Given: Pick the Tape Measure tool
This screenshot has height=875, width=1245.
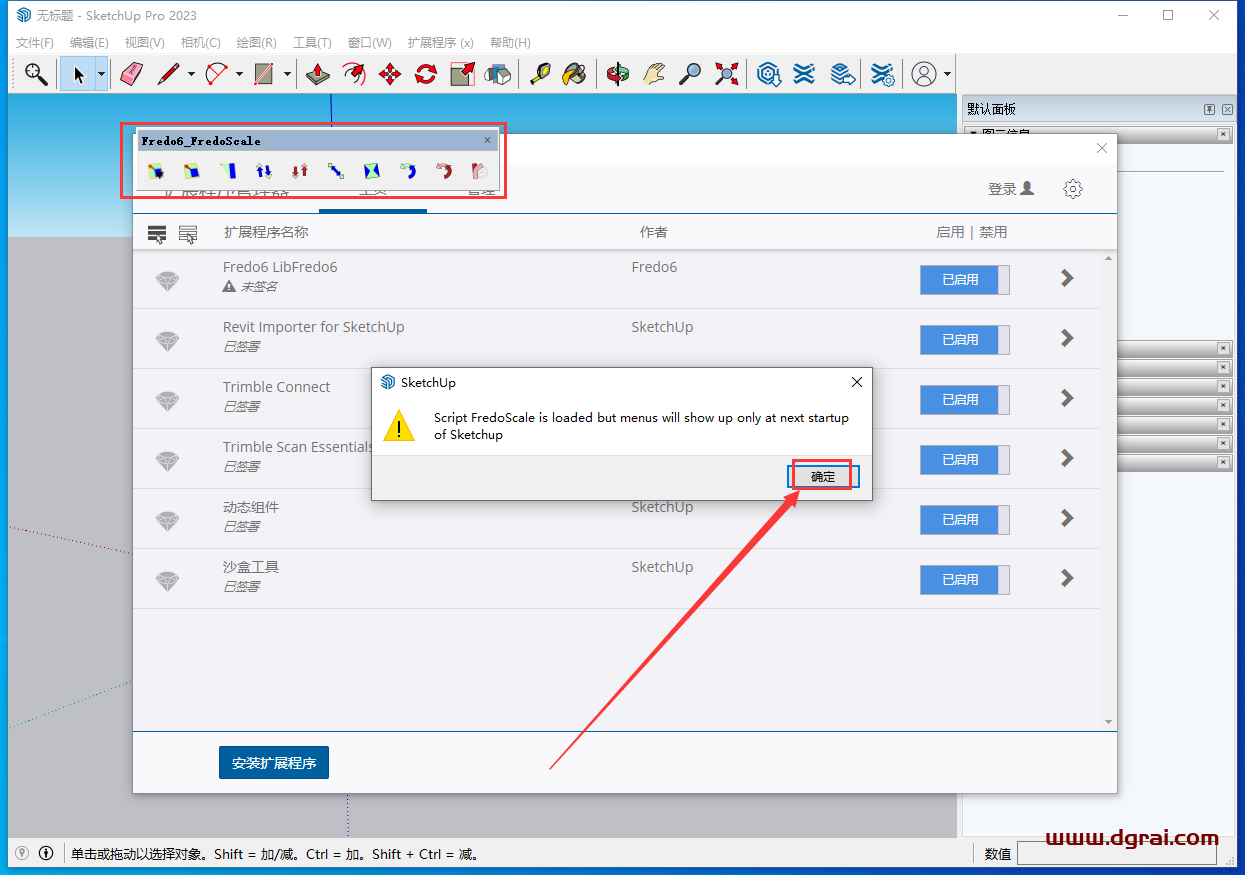Looking at the screenshot, I should (x=539, y=74).
